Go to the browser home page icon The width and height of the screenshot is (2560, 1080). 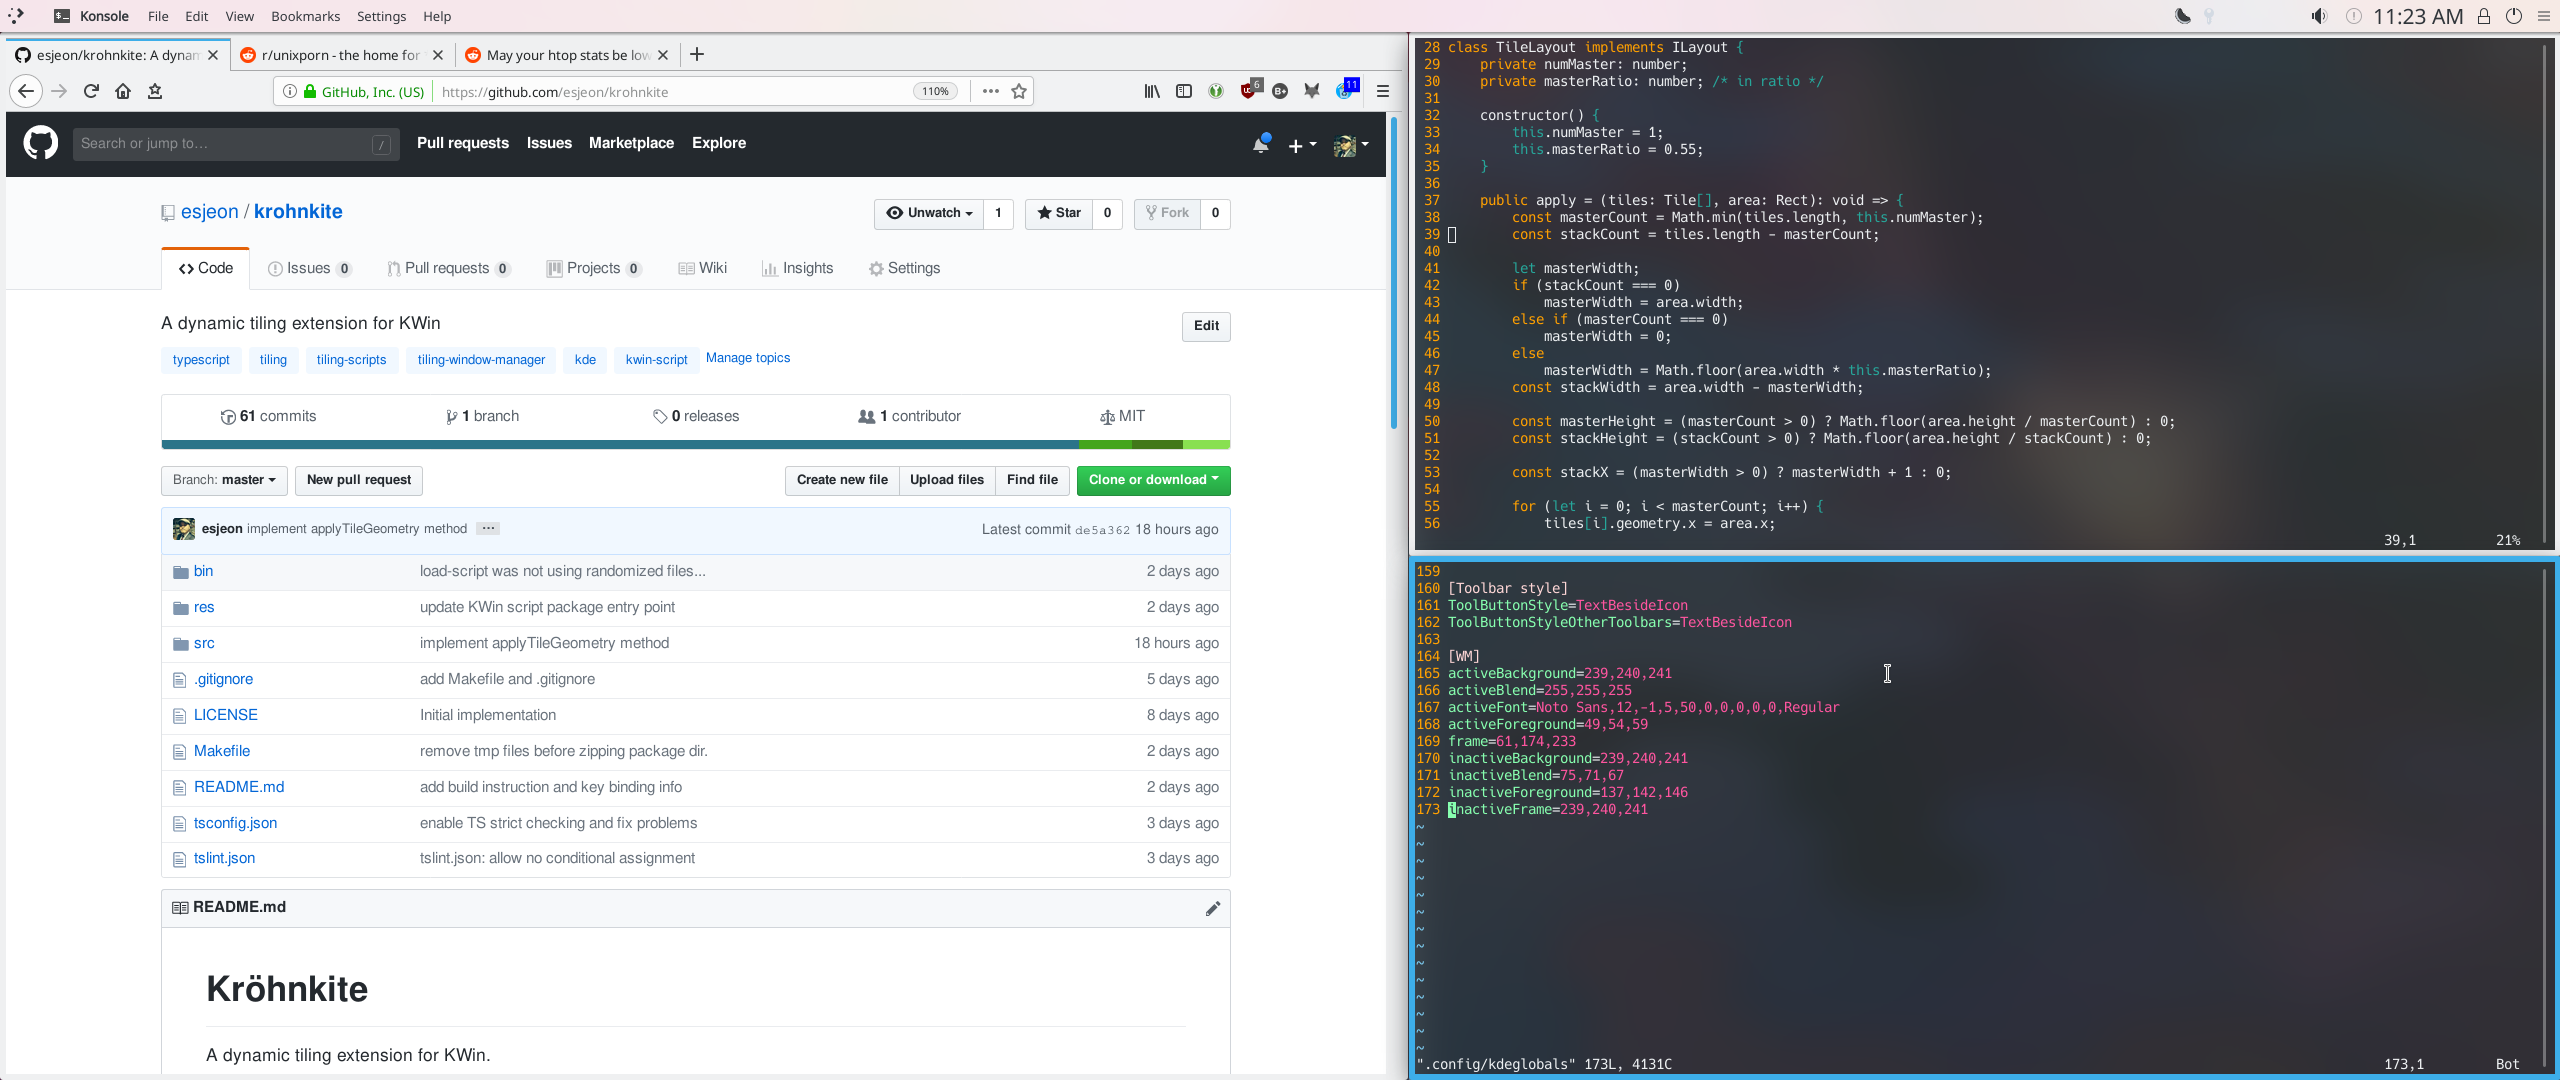(x=123, y=91)
